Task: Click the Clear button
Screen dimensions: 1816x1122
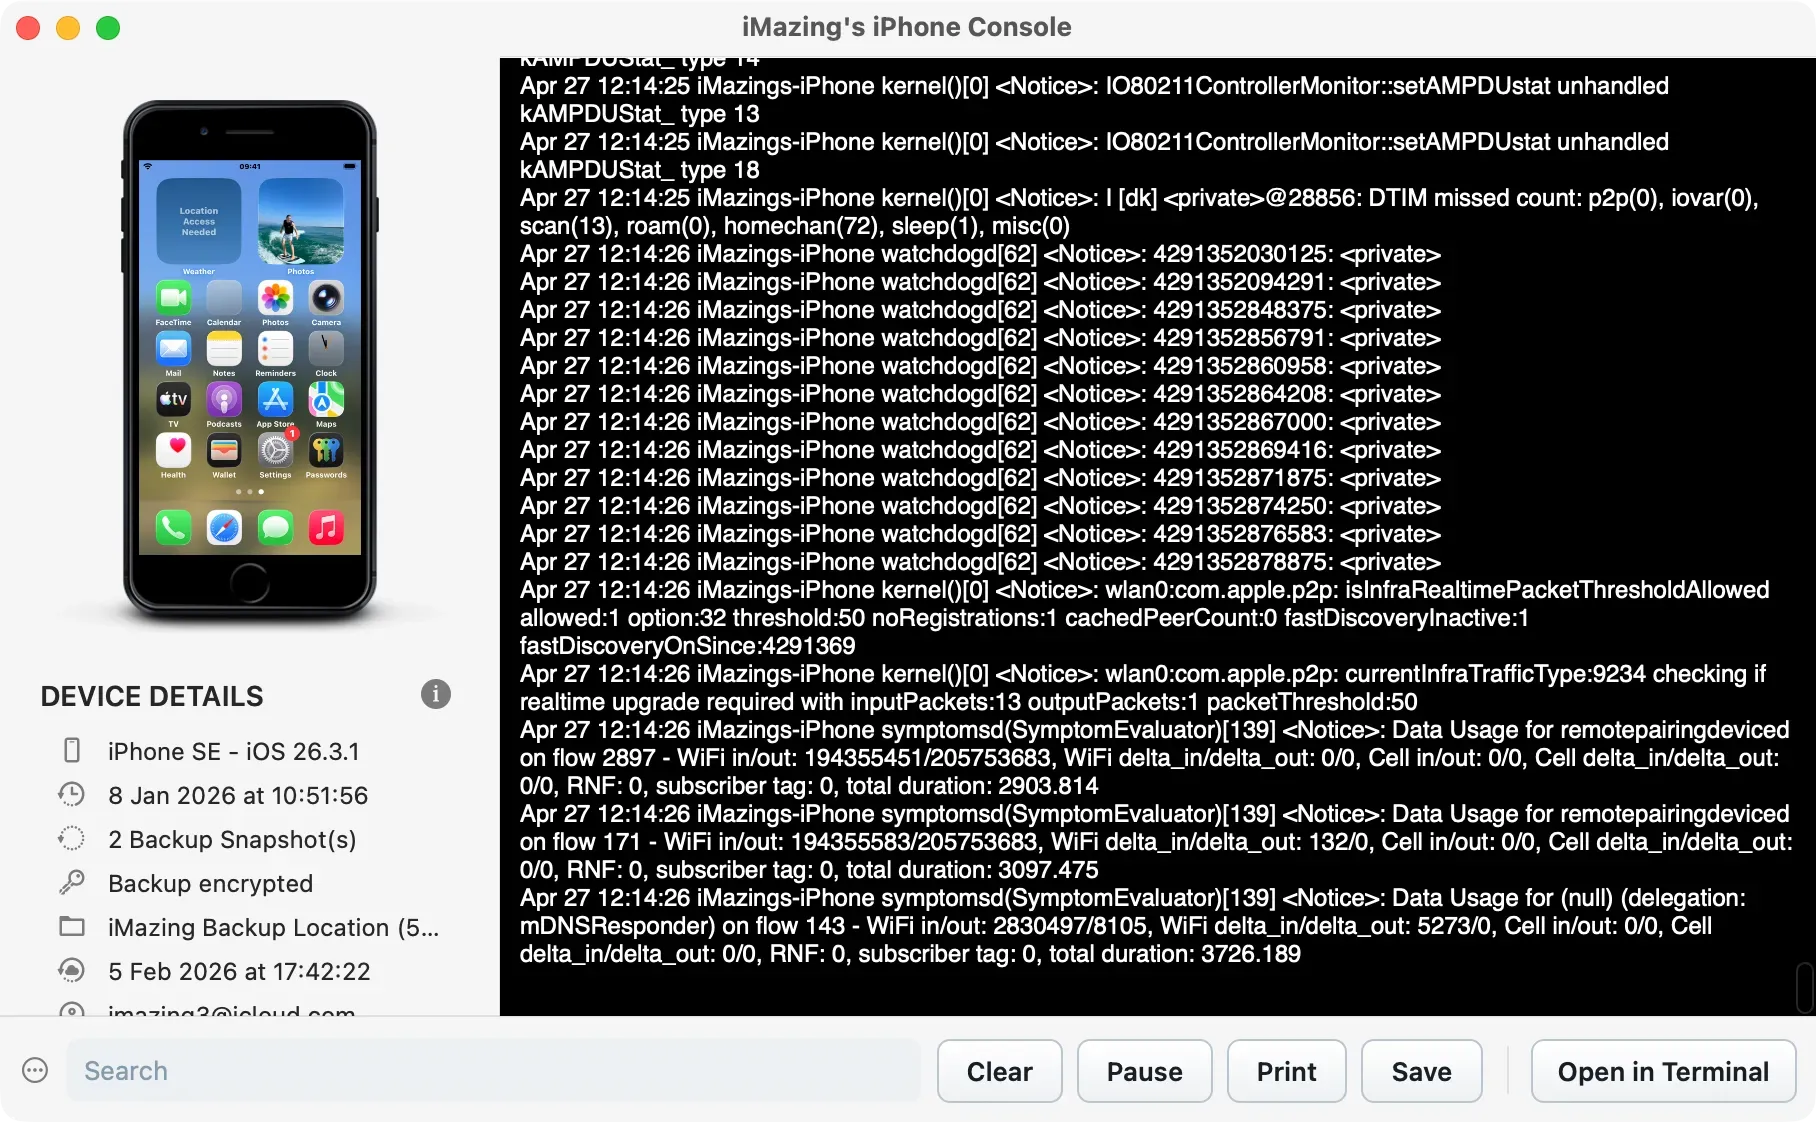Action: 999,1071
